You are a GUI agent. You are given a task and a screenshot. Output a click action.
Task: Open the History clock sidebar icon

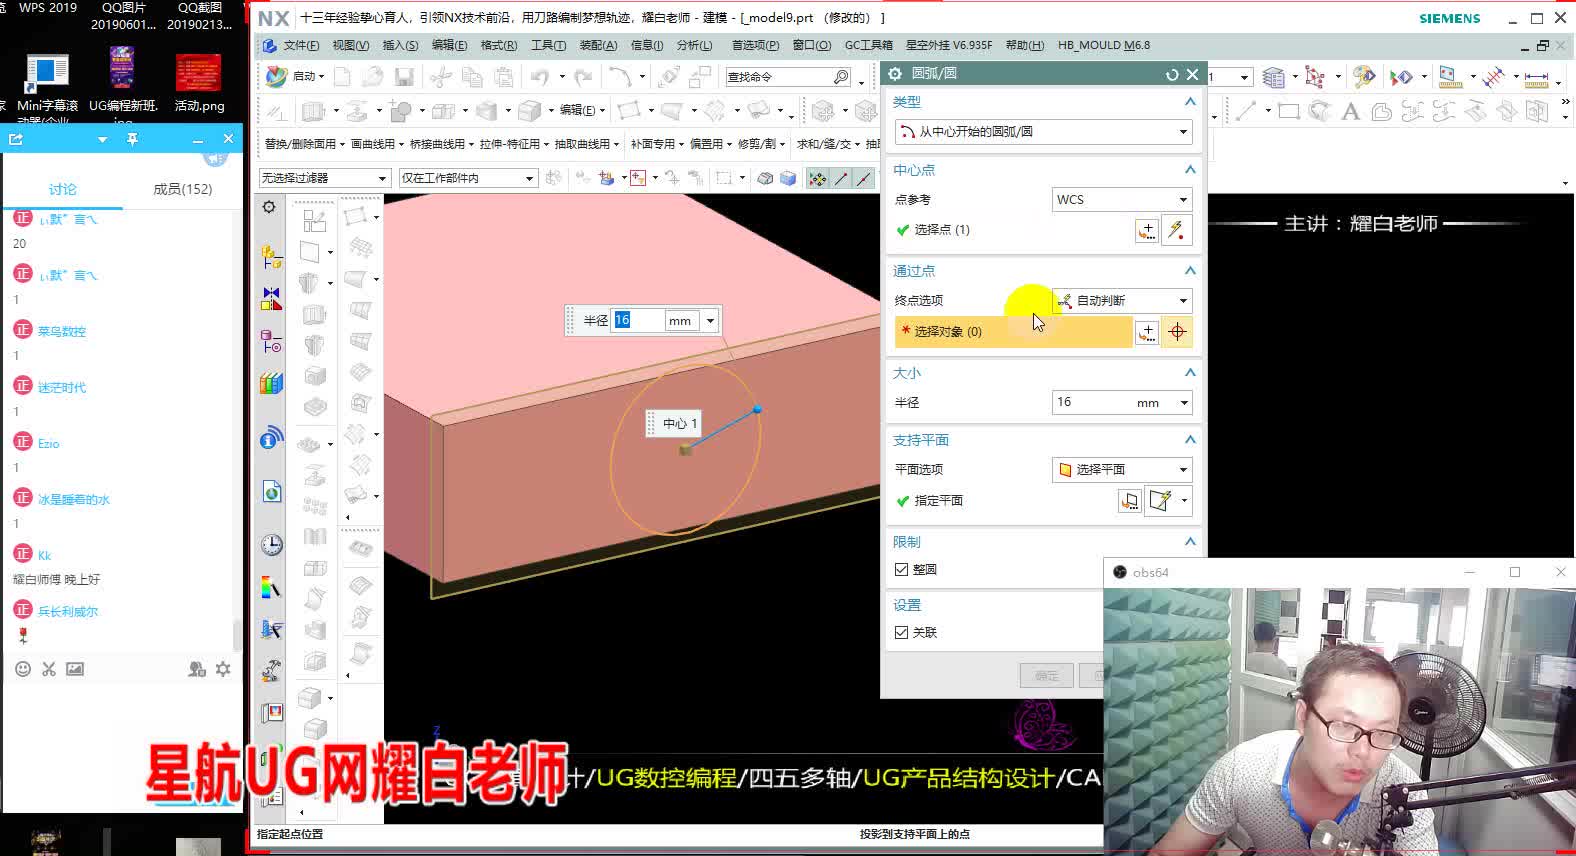point(271,545)
